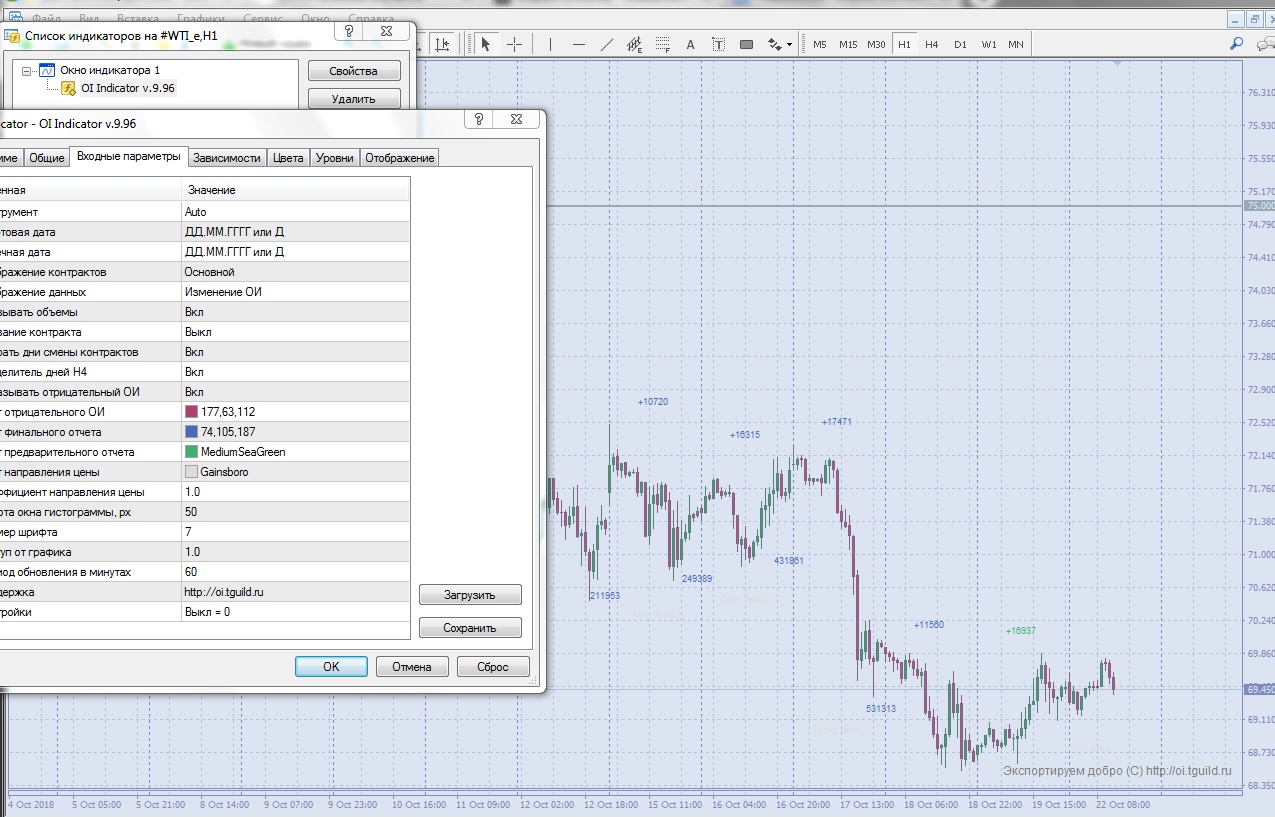Click the 'Свойства' button

coord(354,71)
